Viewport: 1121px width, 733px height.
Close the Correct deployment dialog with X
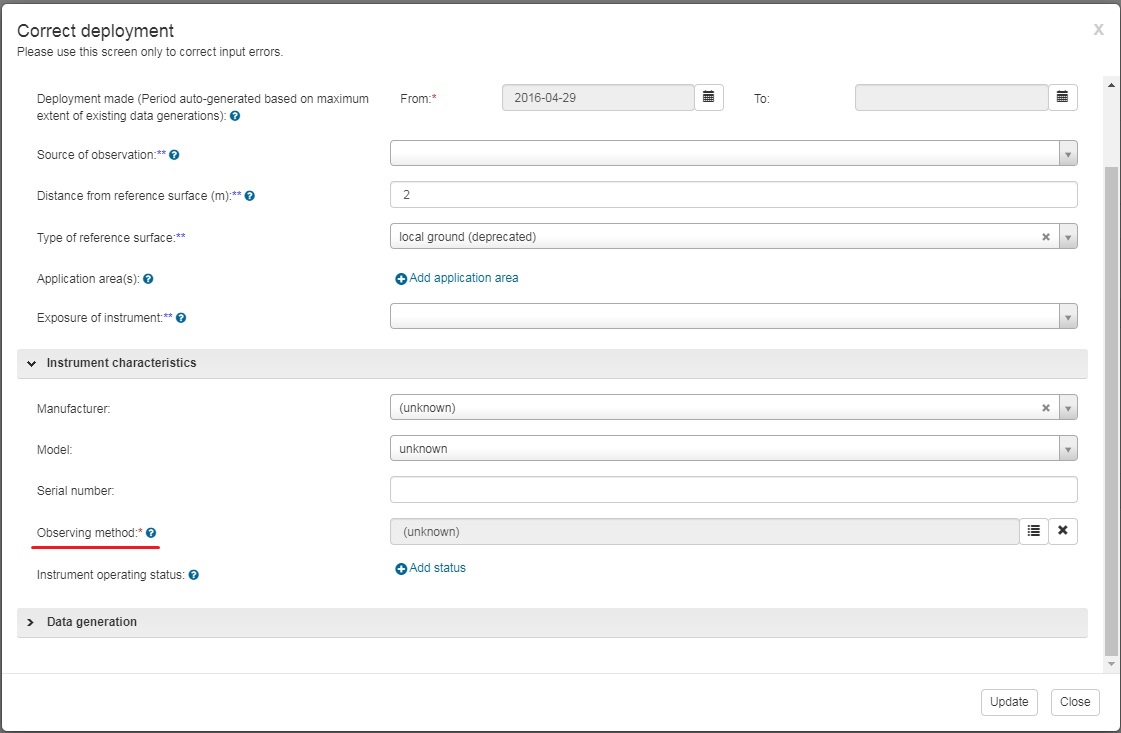coord(1098,29)
